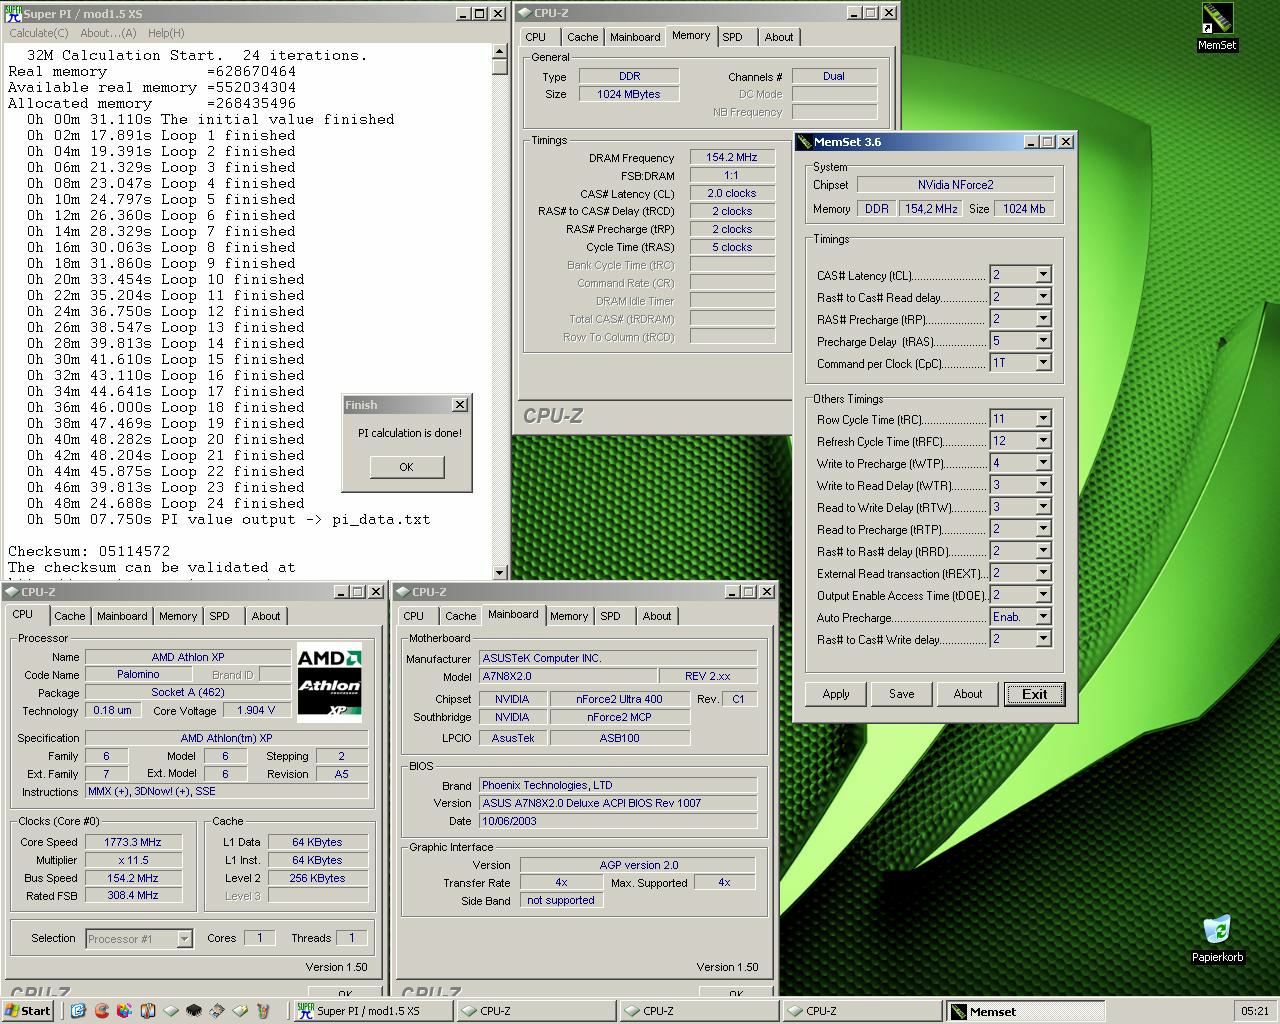Launch the colorful cube quick launch icon
Viewport: 1280px width, 1024px height.
coord(124,1011)
